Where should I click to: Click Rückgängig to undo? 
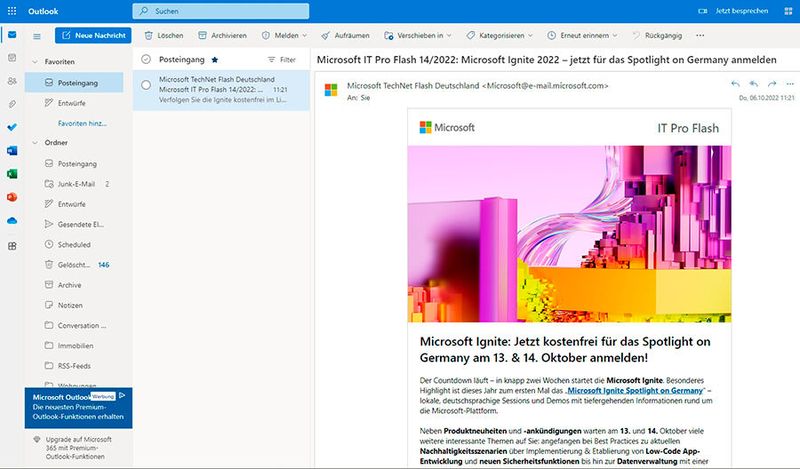point(657,35)
